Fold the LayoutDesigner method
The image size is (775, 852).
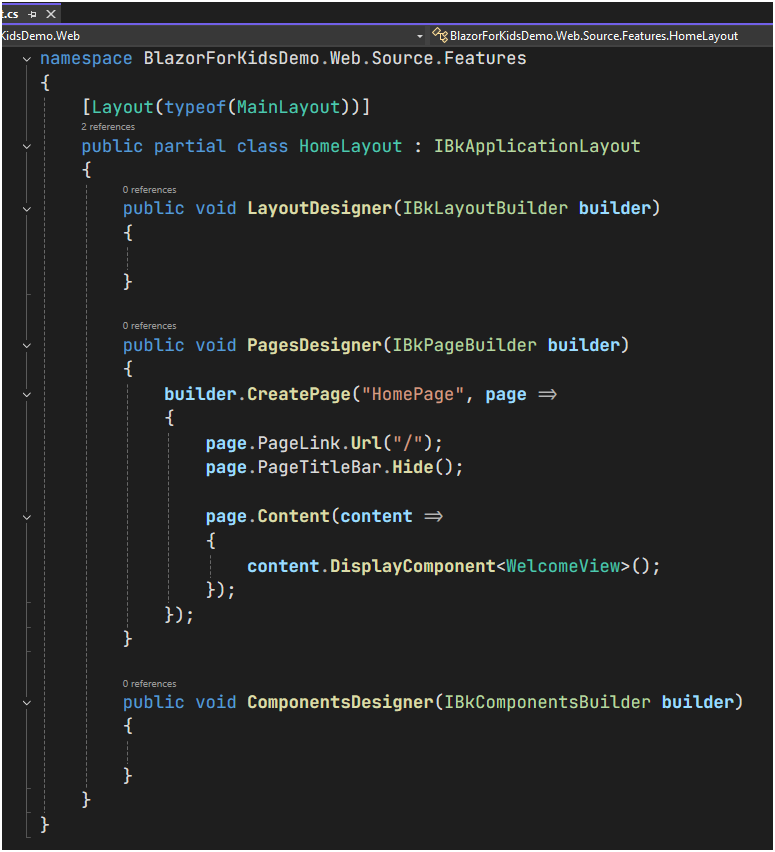(x=26, y=209)
